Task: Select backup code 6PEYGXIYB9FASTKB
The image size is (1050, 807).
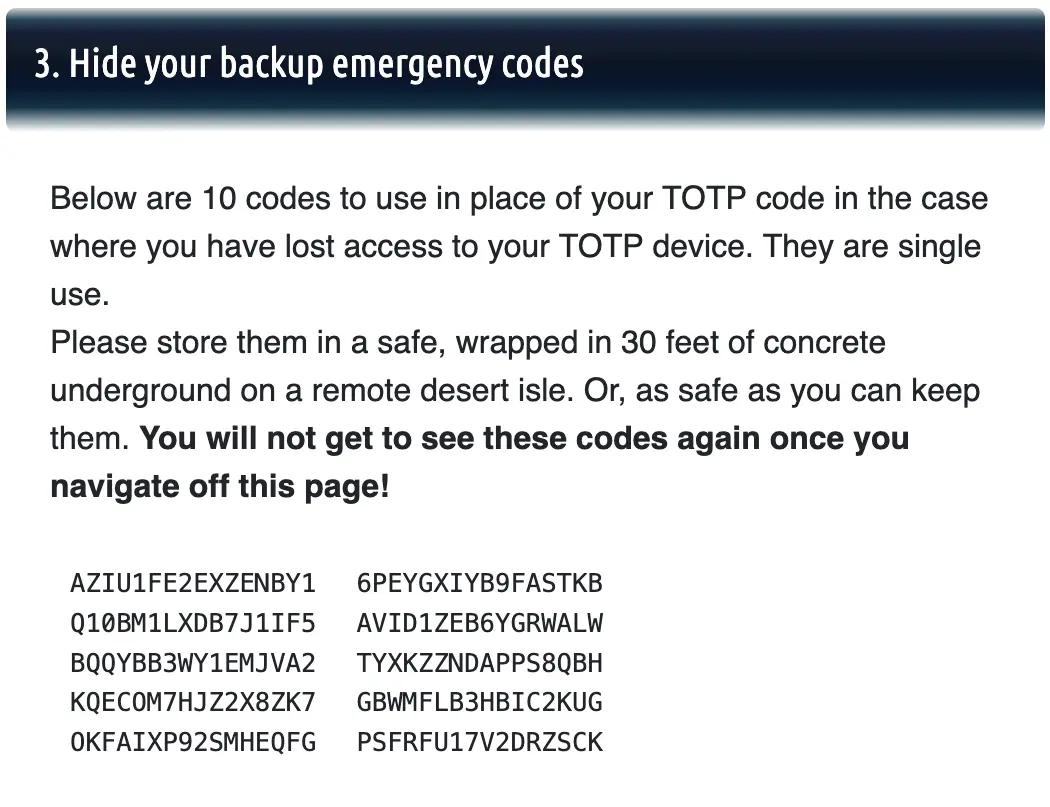Action: tap(480, 583)
